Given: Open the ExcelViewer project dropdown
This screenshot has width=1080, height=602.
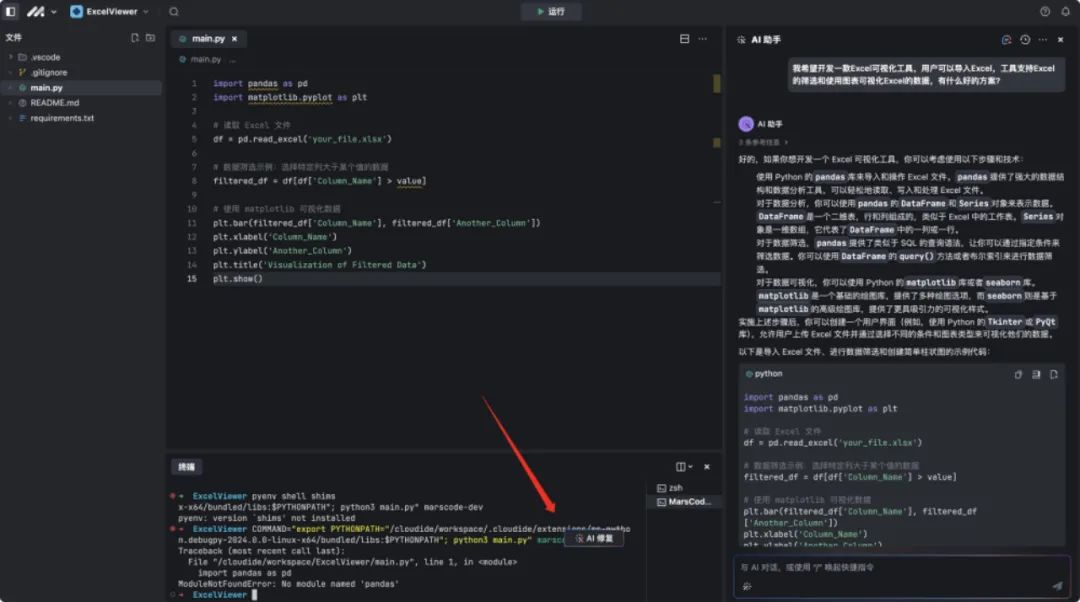Looking at the screenshot, I should click(x=110, y=12).
